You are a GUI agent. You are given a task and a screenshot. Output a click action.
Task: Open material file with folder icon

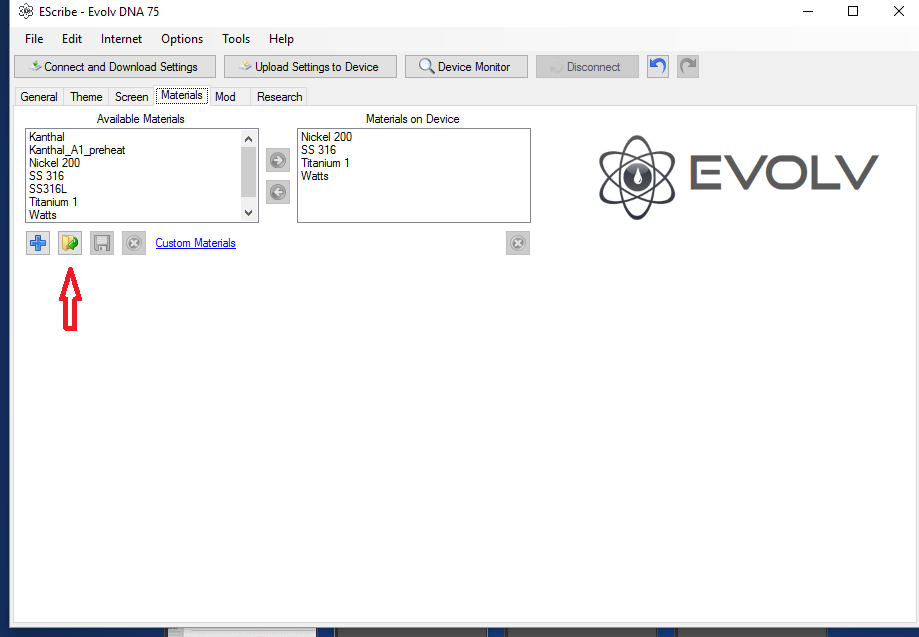click(70, 243)
